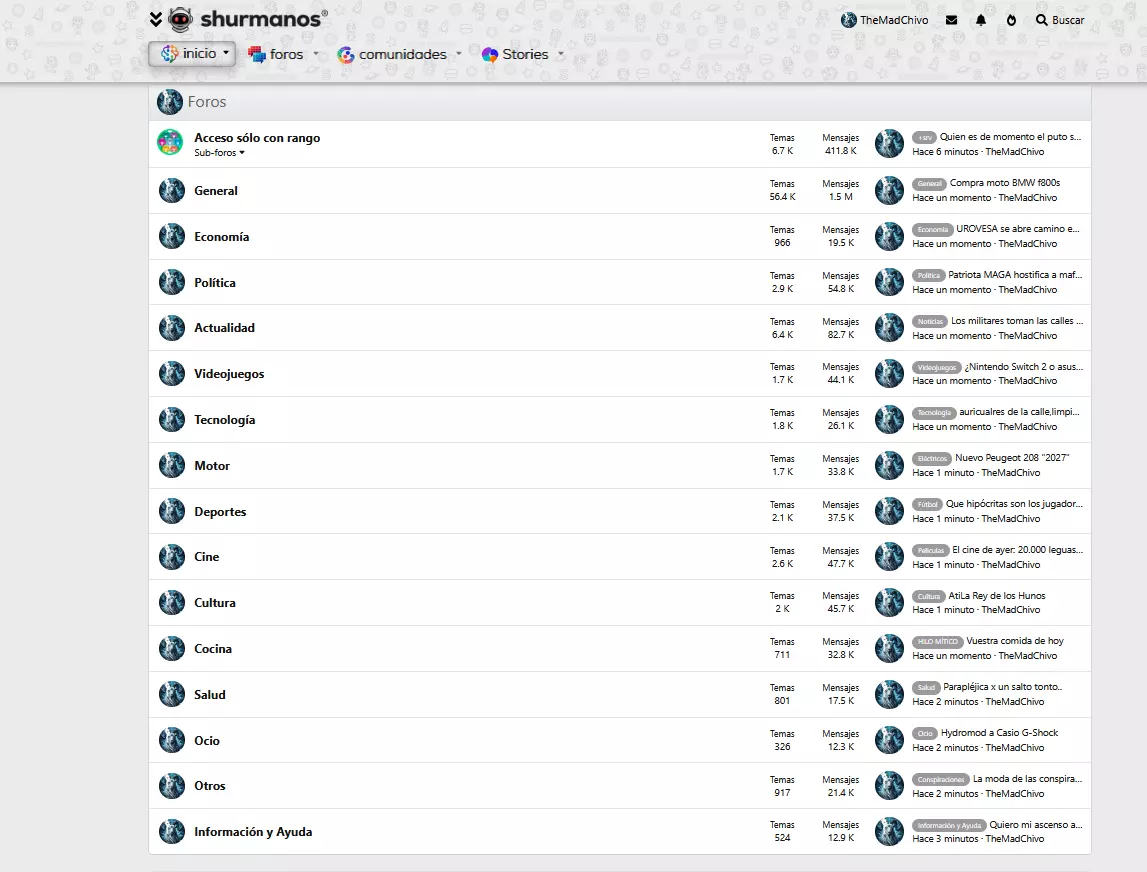Click the Cocina forum icon
The image size is (1147, 872).
coord(172,648)
